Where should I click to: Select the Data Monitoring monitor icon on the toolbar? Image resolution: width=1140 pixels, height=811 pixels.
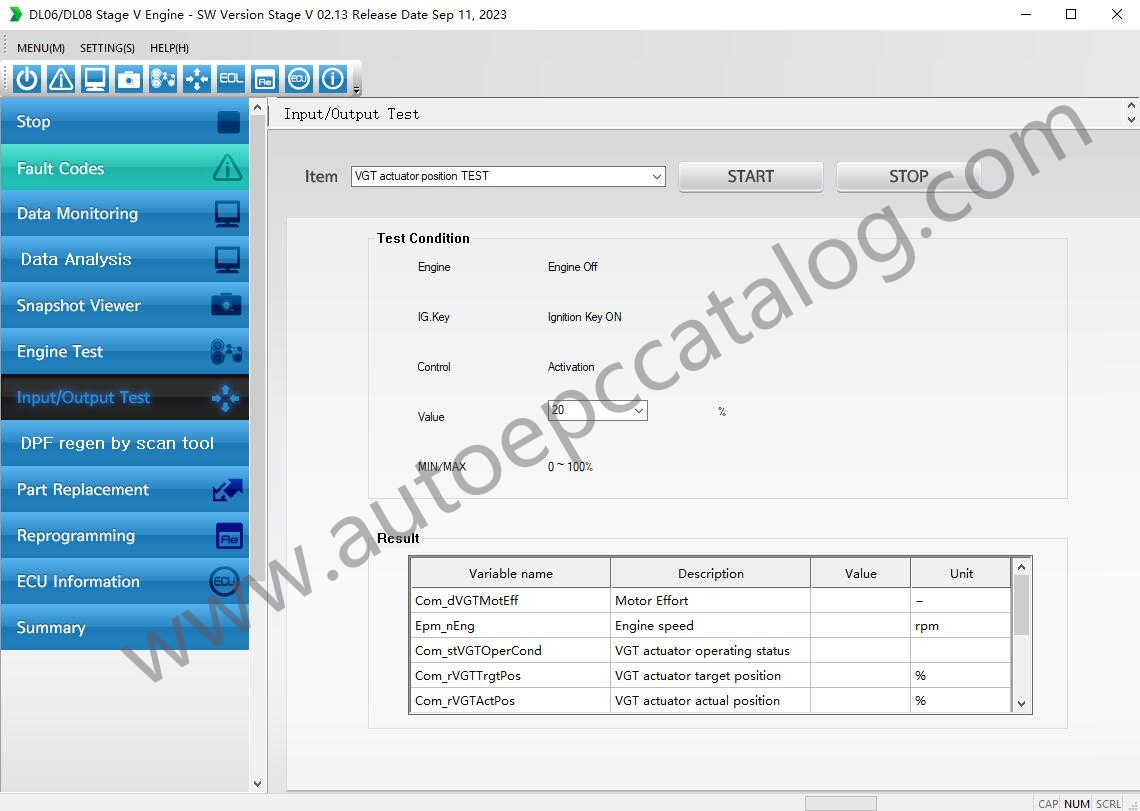click(94, 78)
